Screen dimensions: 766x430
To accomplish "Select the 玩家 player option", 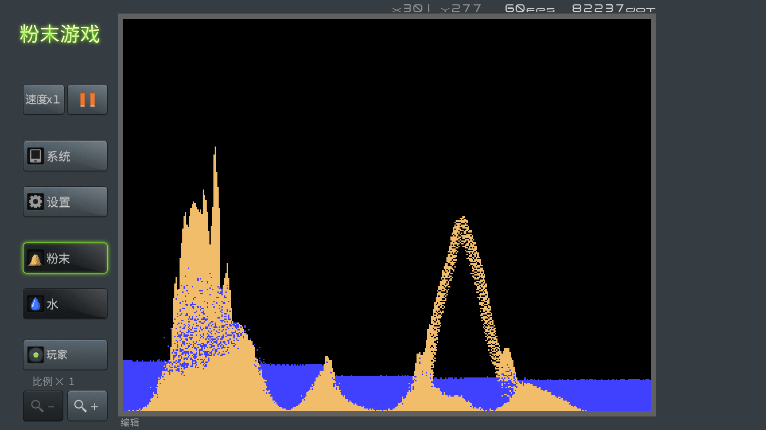I will [x=65, y=354].
